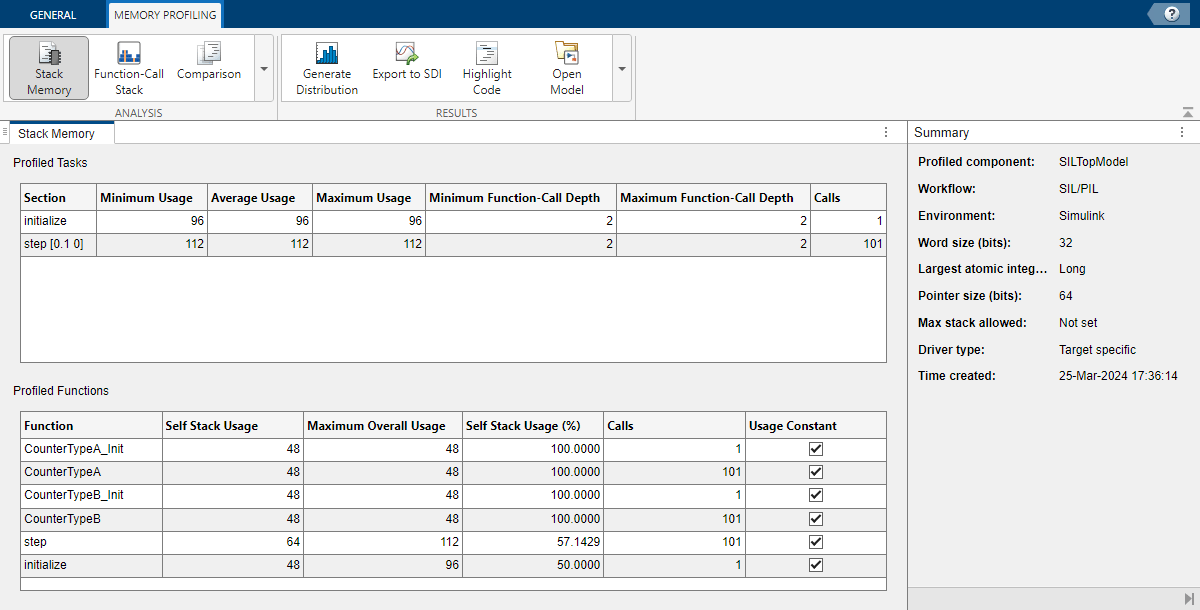Open the Stack Memory panel options menu
This screenshot has height=610, width=1200.
(x=886, y=132)
